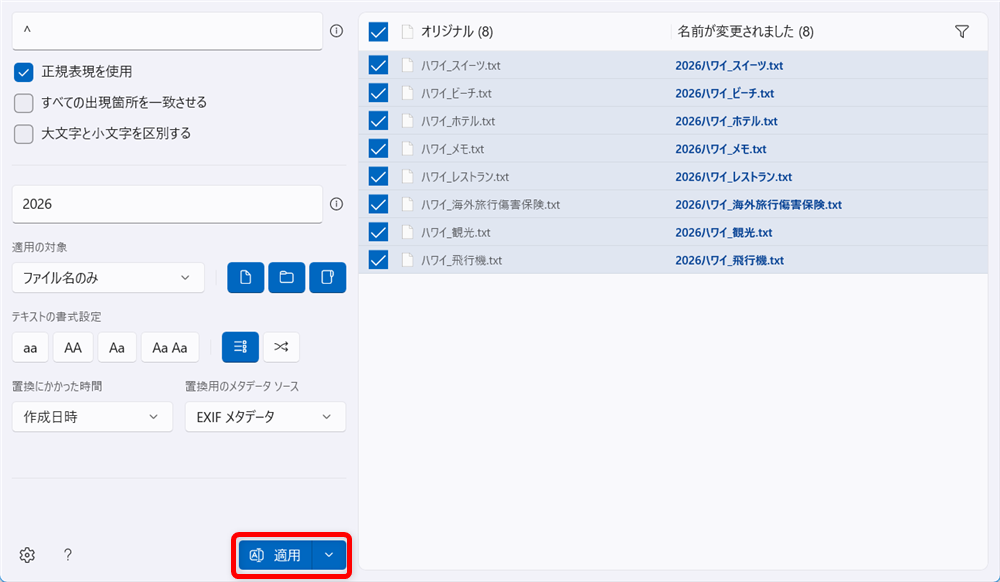Screen dimensions: 1000x582
Task: Open the ファイル名のみ dropdown
Action: click(x=107, y=277)
